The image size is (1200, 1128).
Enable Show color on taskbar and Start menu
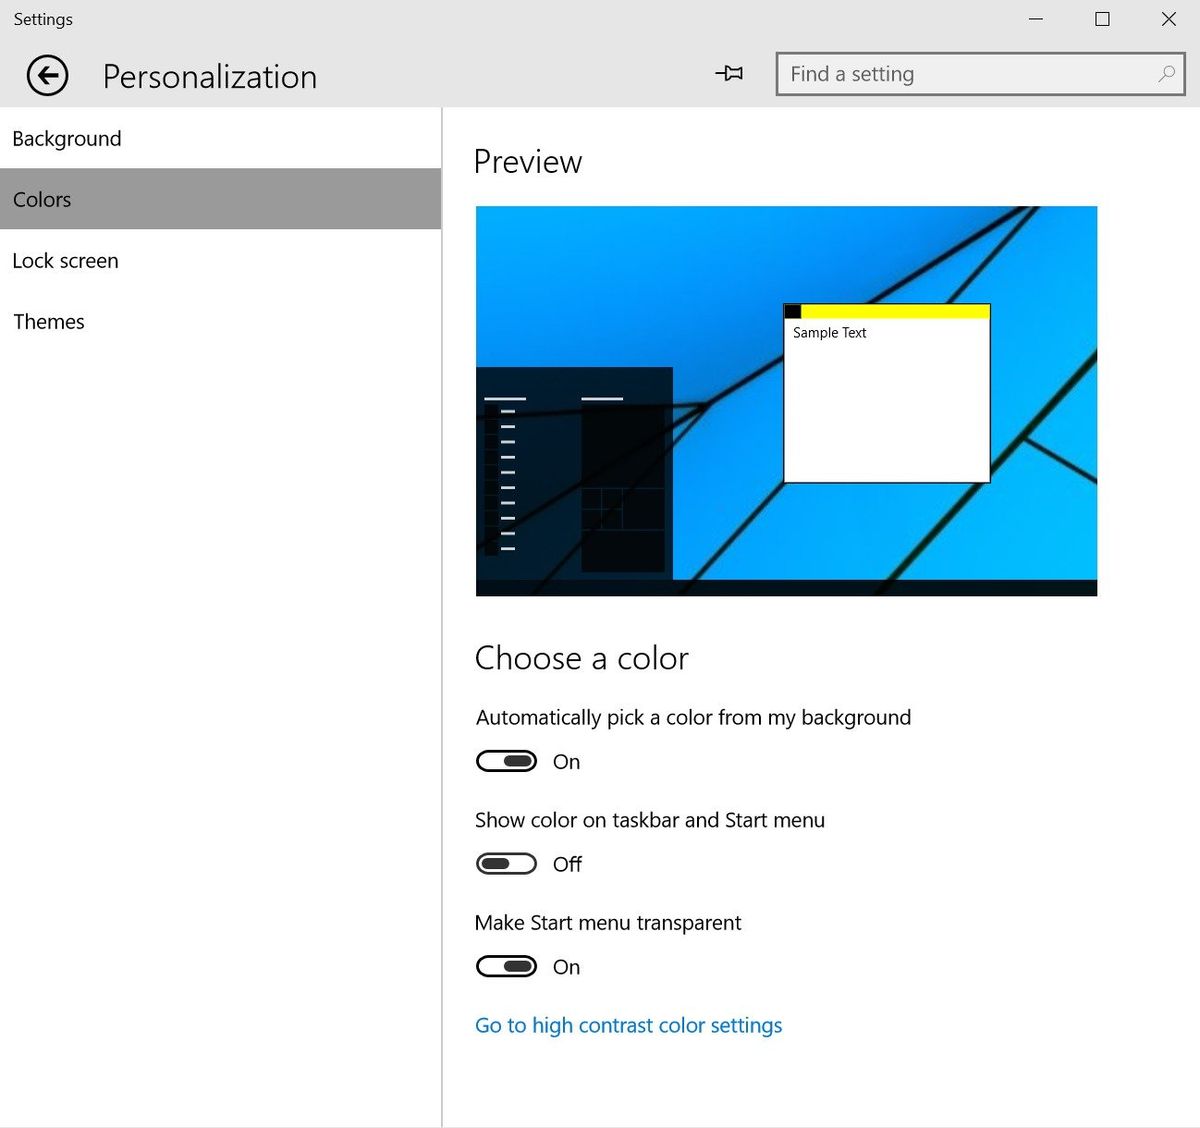(x=505, y=863)
